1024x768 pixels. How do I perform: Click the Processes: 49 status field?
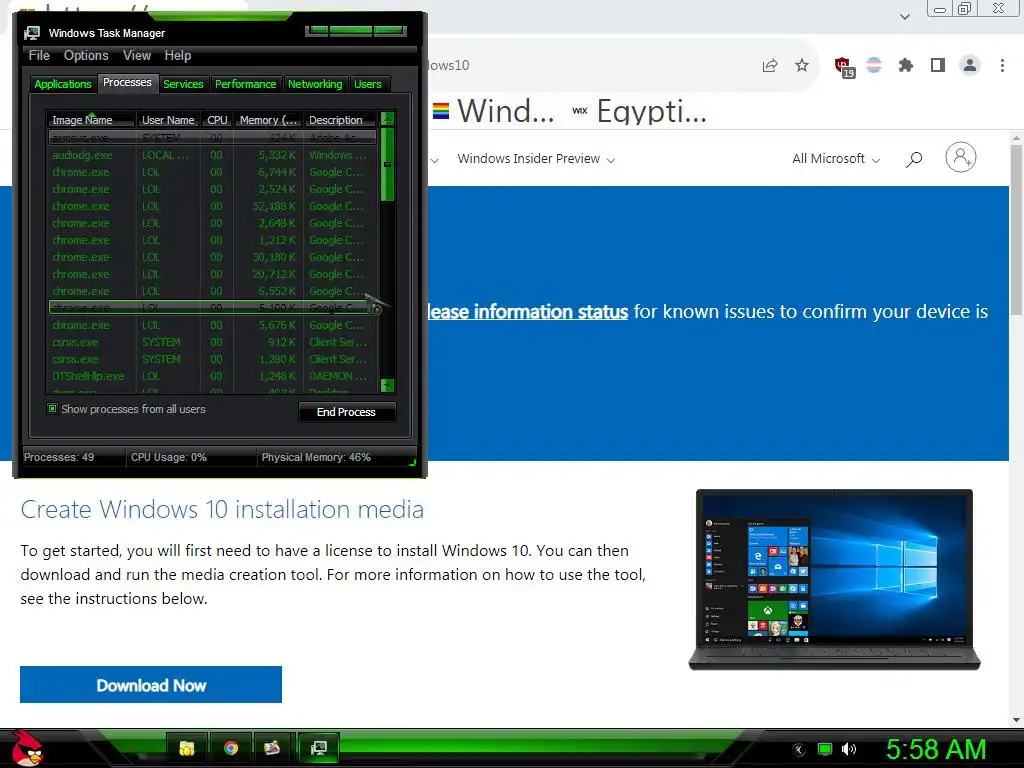(x=73, y=457)
